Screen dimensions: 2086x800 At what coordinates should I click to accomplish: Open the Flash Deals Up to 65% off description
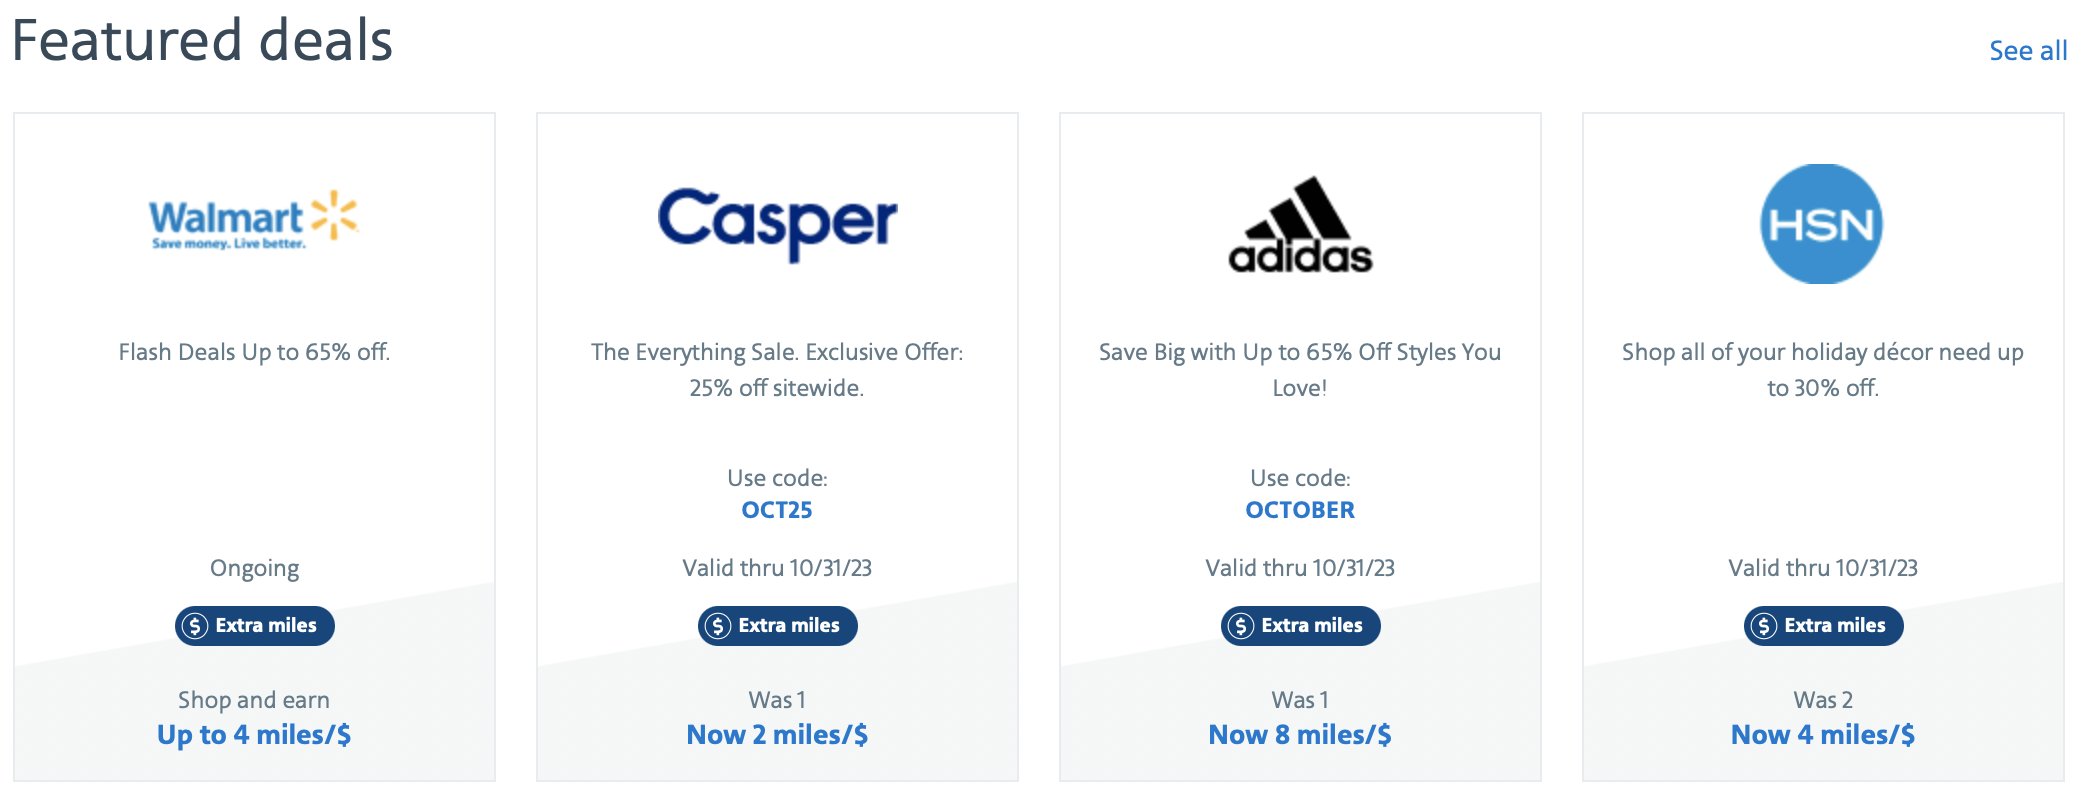[x=254, y=352]
